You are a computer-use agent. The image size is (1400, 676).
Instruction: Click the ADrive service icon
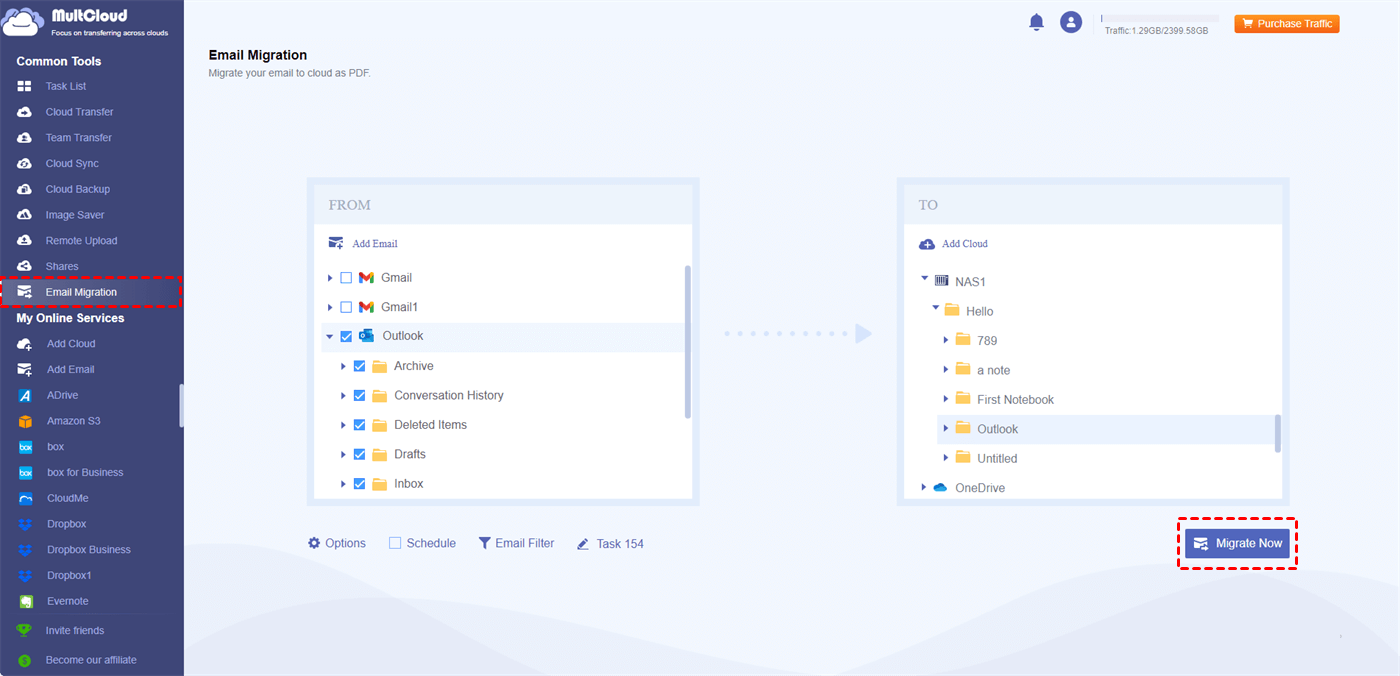(25, 395)
